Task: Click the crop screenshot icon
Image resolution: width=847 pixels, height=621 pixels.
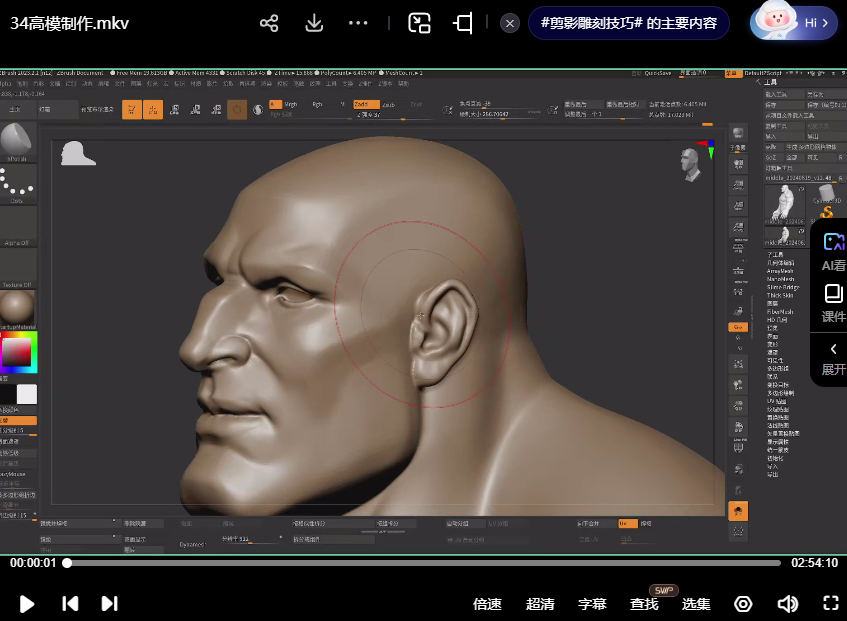Action: (x=463, y=23)
